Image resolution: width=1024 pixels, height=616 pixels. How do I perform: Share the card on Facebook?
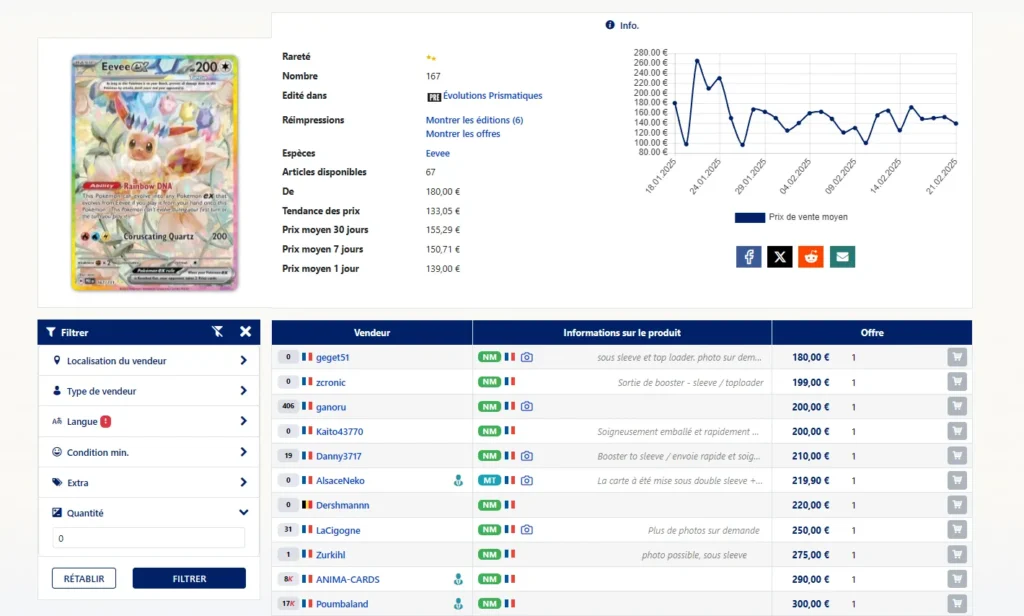[748, 257]
